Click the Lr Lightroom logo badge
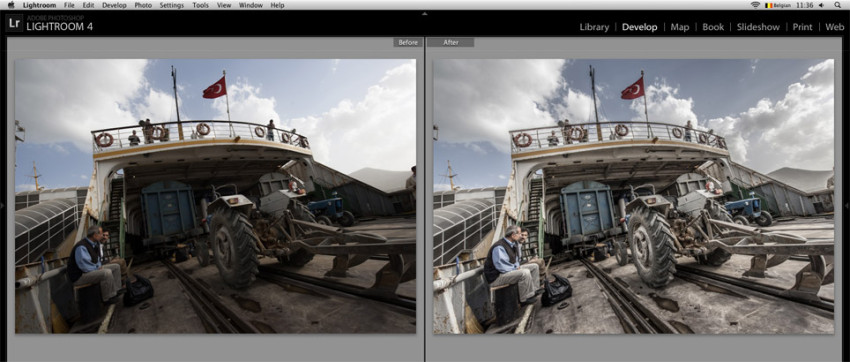 [x=14, y=23]
